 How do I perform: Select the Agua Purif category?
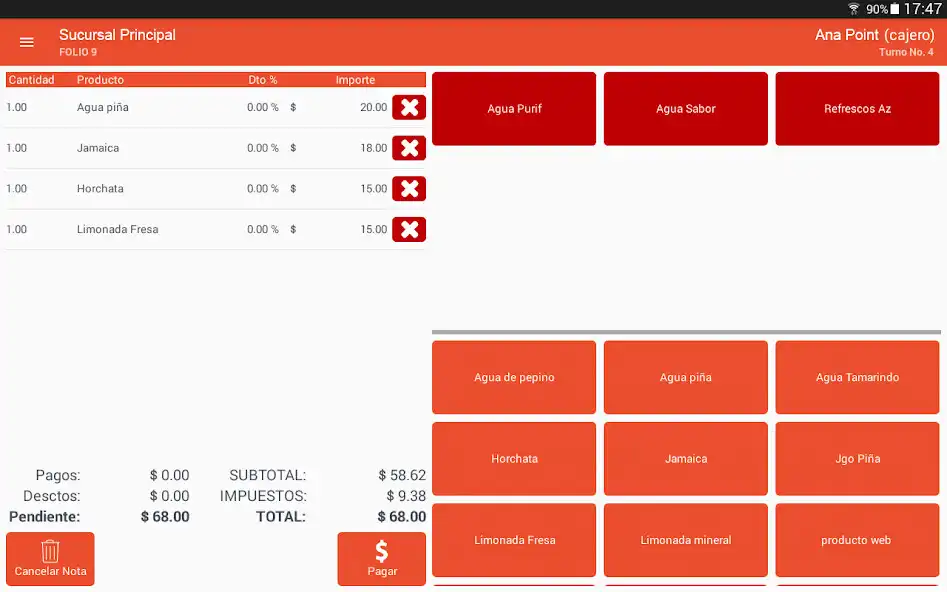pyautogui.click(x=513, y=108)
